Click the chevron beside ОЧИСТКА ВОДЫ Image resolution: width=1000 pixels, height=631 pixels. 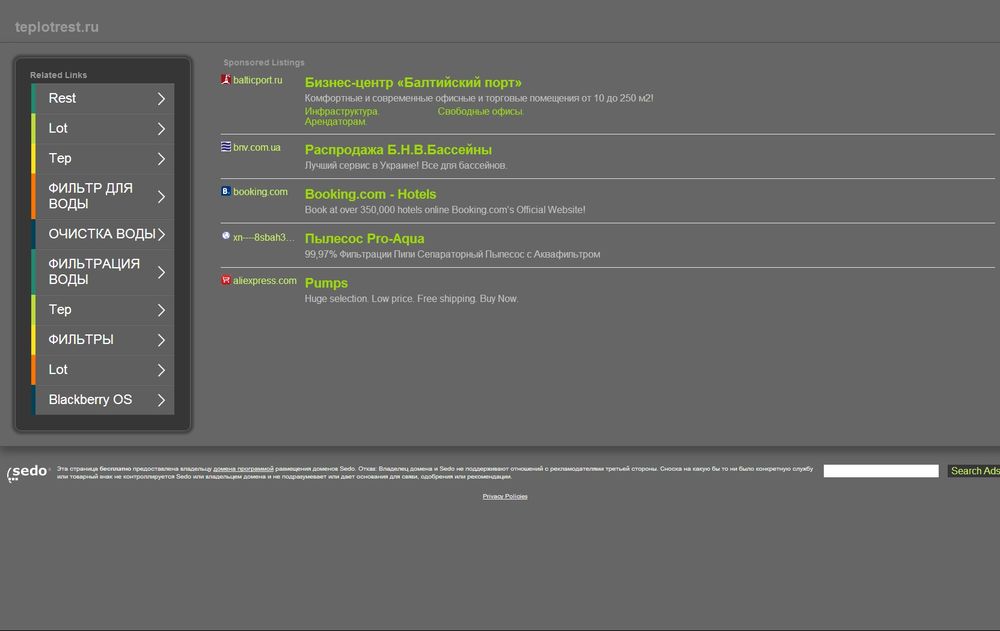click(161, 234)
